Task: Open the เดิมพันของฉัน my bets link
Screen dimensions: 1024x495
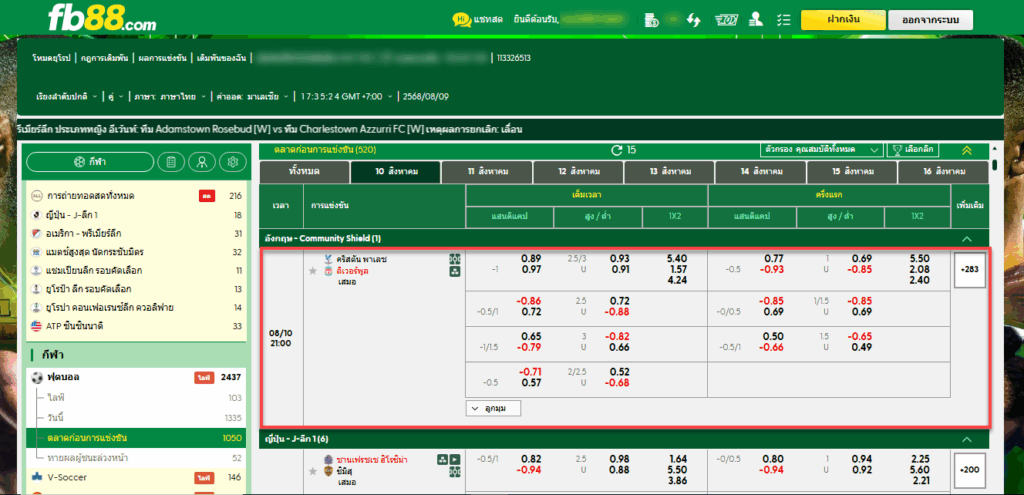Action: [x=221, y=58]
